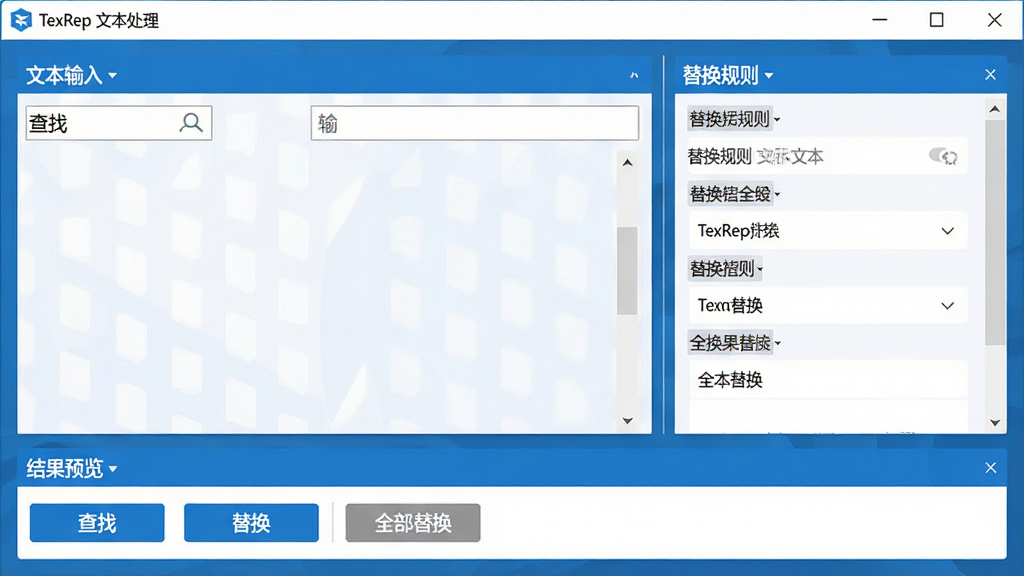
Task: Click the 查找 search input field
Action: click(119, 123)
